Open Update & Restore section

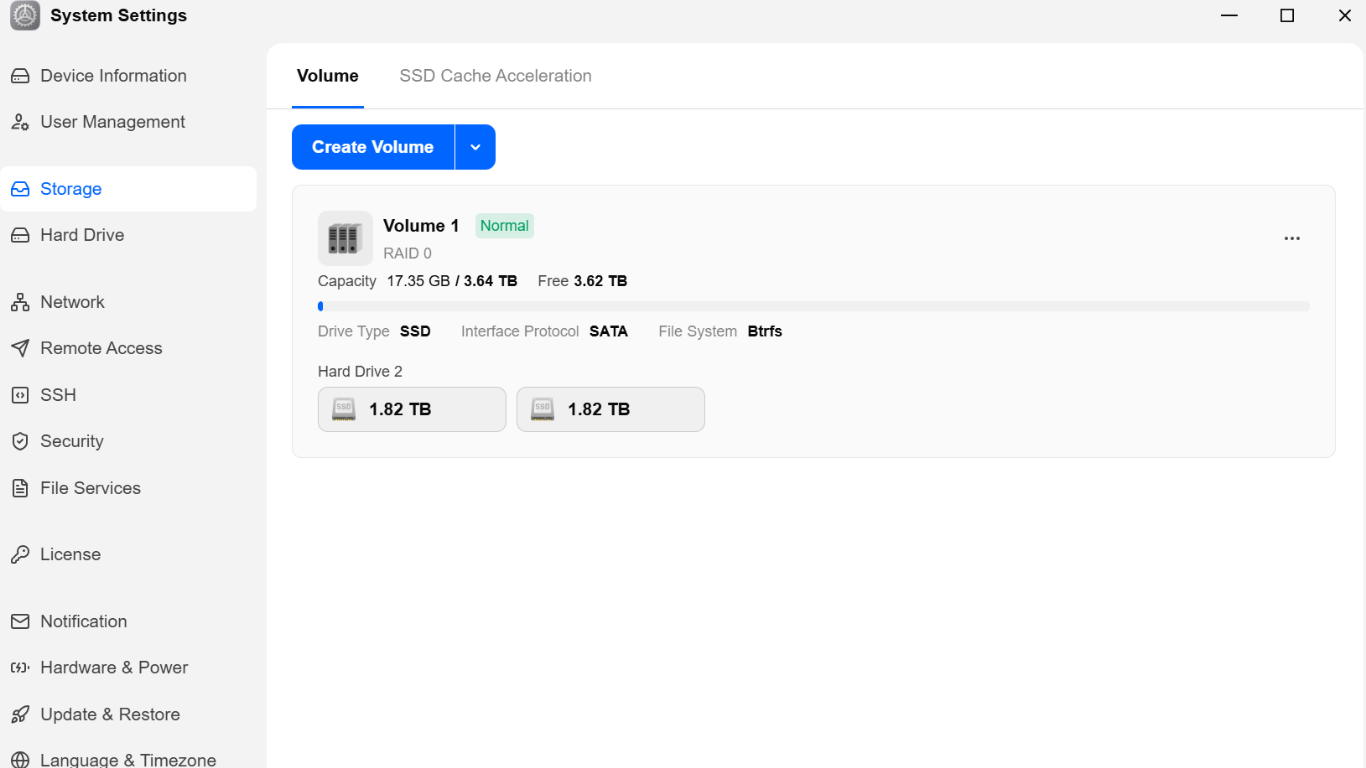click(128, 714)
